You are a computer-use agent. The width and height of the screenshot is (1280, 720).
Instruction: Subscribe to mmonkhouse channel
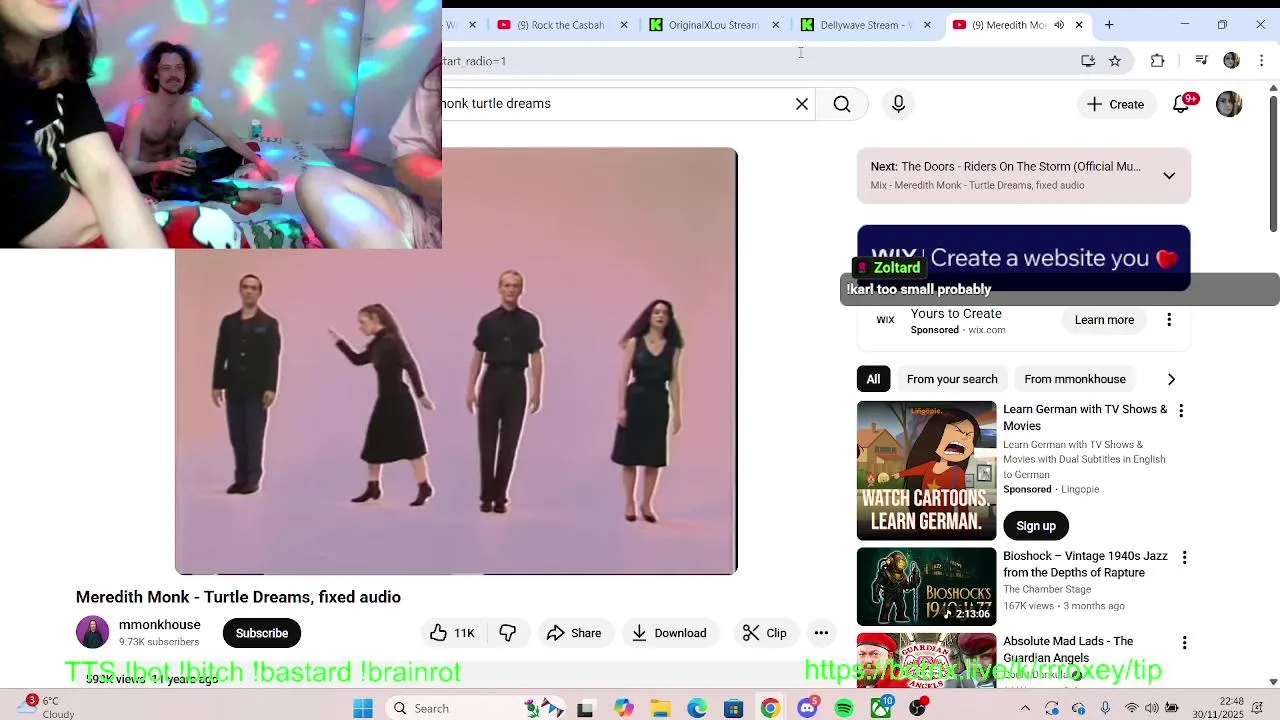point(262,633)
